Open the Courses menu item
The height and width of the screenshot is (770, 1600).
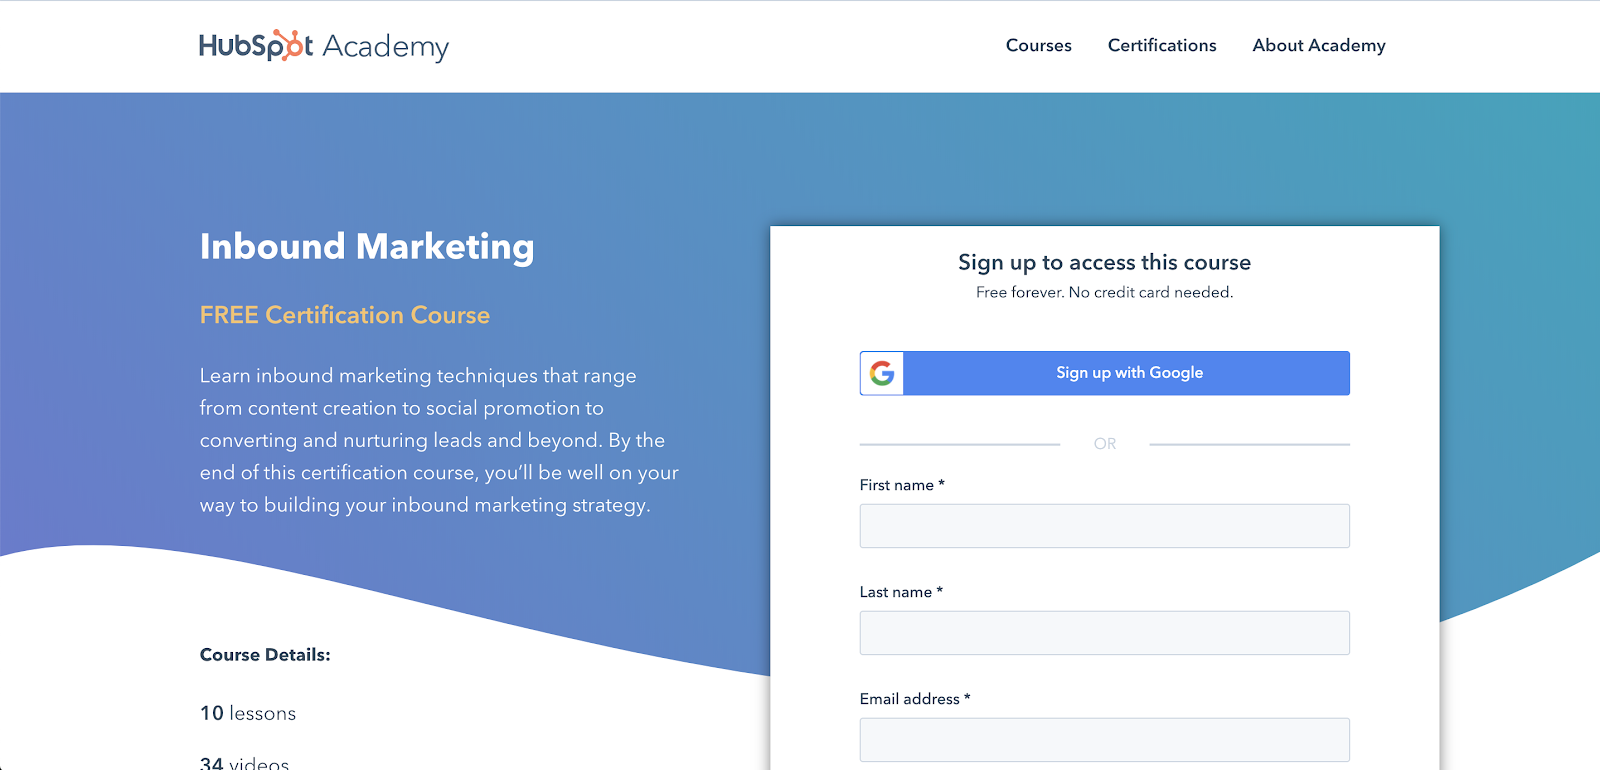(x=1038, y=46)
